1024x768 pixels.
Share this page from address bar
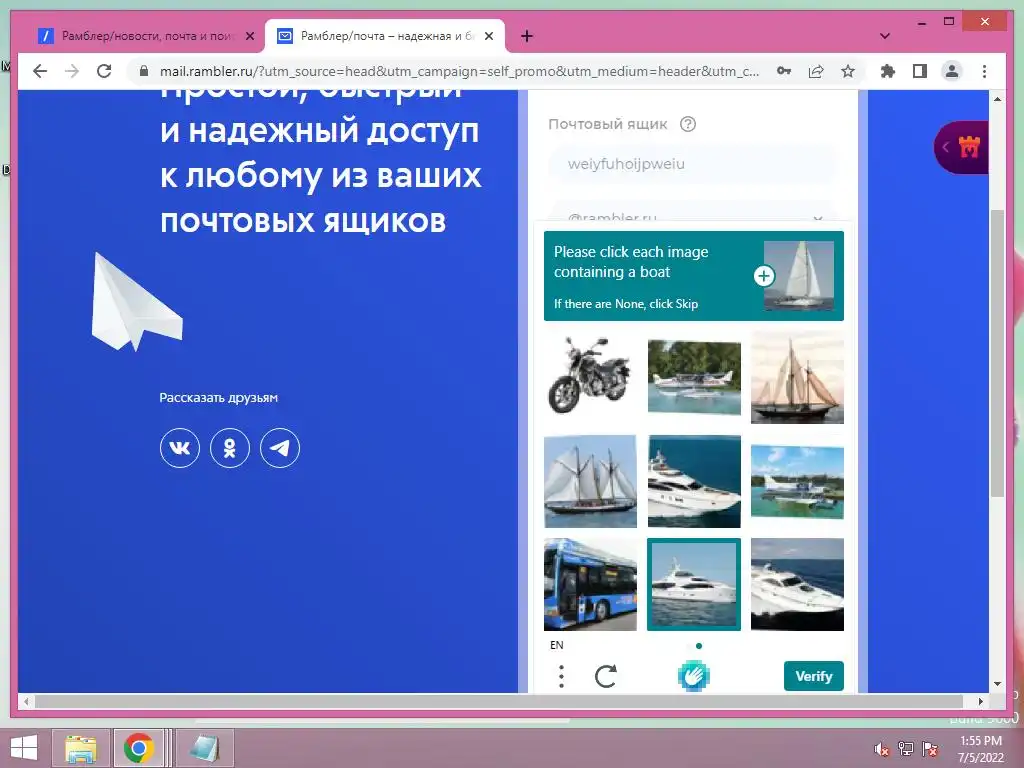click(x=816, y=71)
